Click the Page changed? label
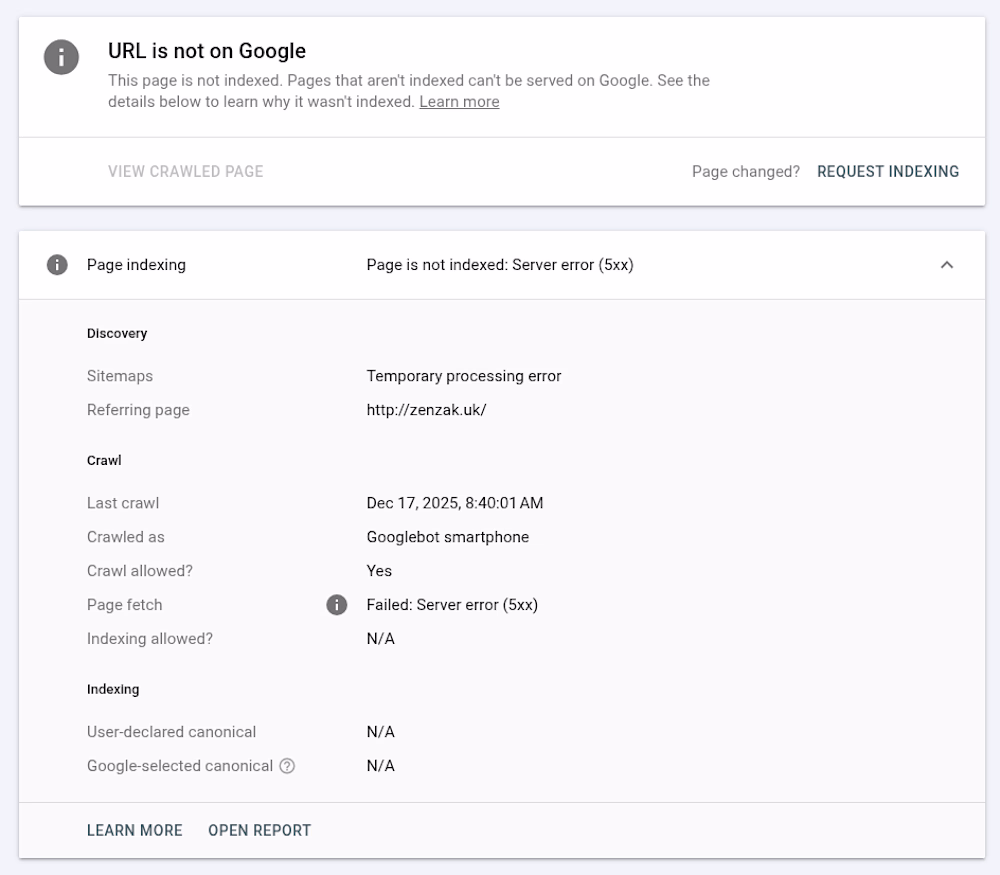This screenshot has height=875, width=1000. tap(745, 172)
